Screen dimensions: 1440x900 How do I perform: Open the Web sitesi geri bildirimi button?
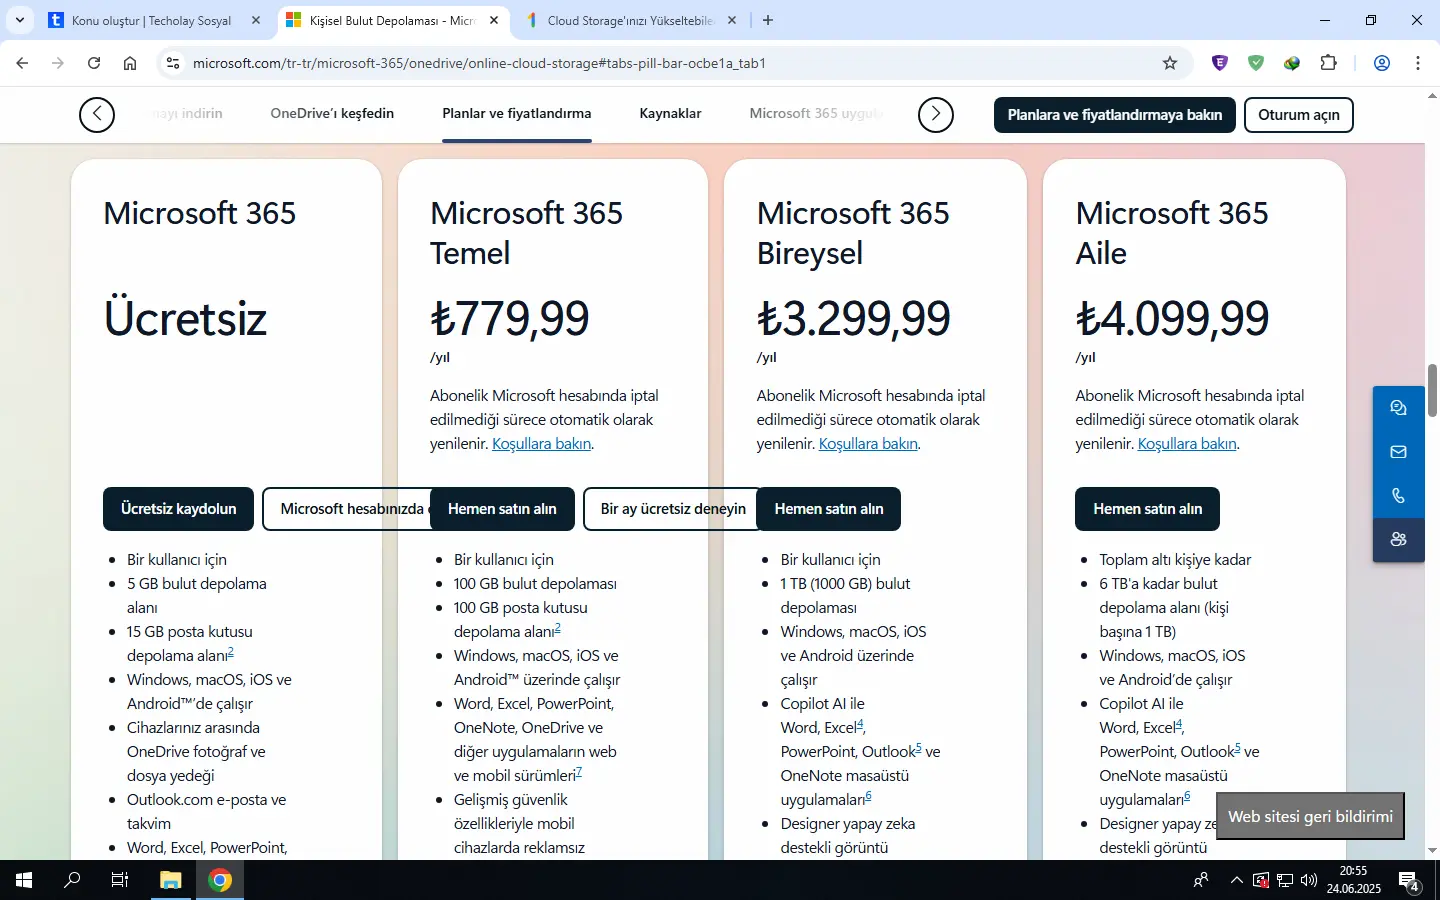pos(1310,816)
